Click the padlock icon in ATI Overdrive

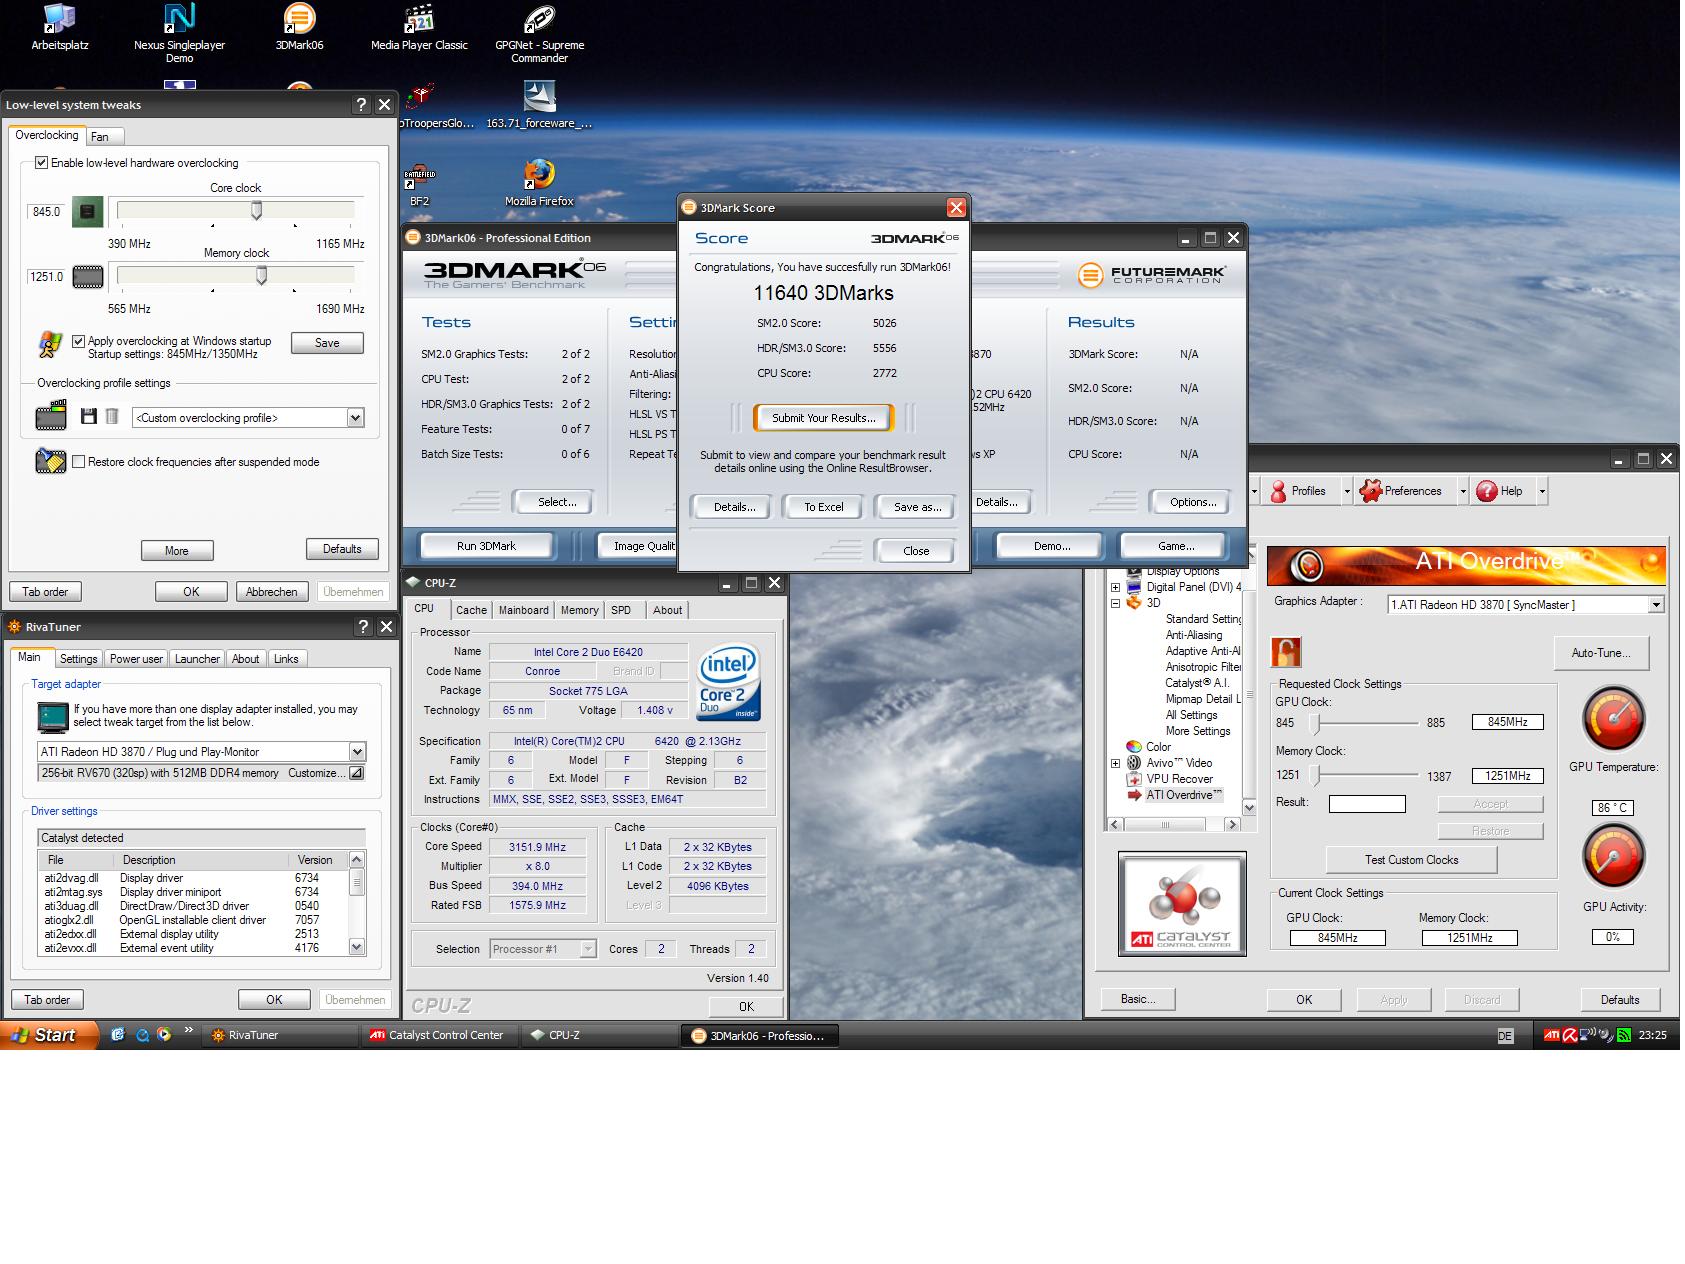point(1286,652)
